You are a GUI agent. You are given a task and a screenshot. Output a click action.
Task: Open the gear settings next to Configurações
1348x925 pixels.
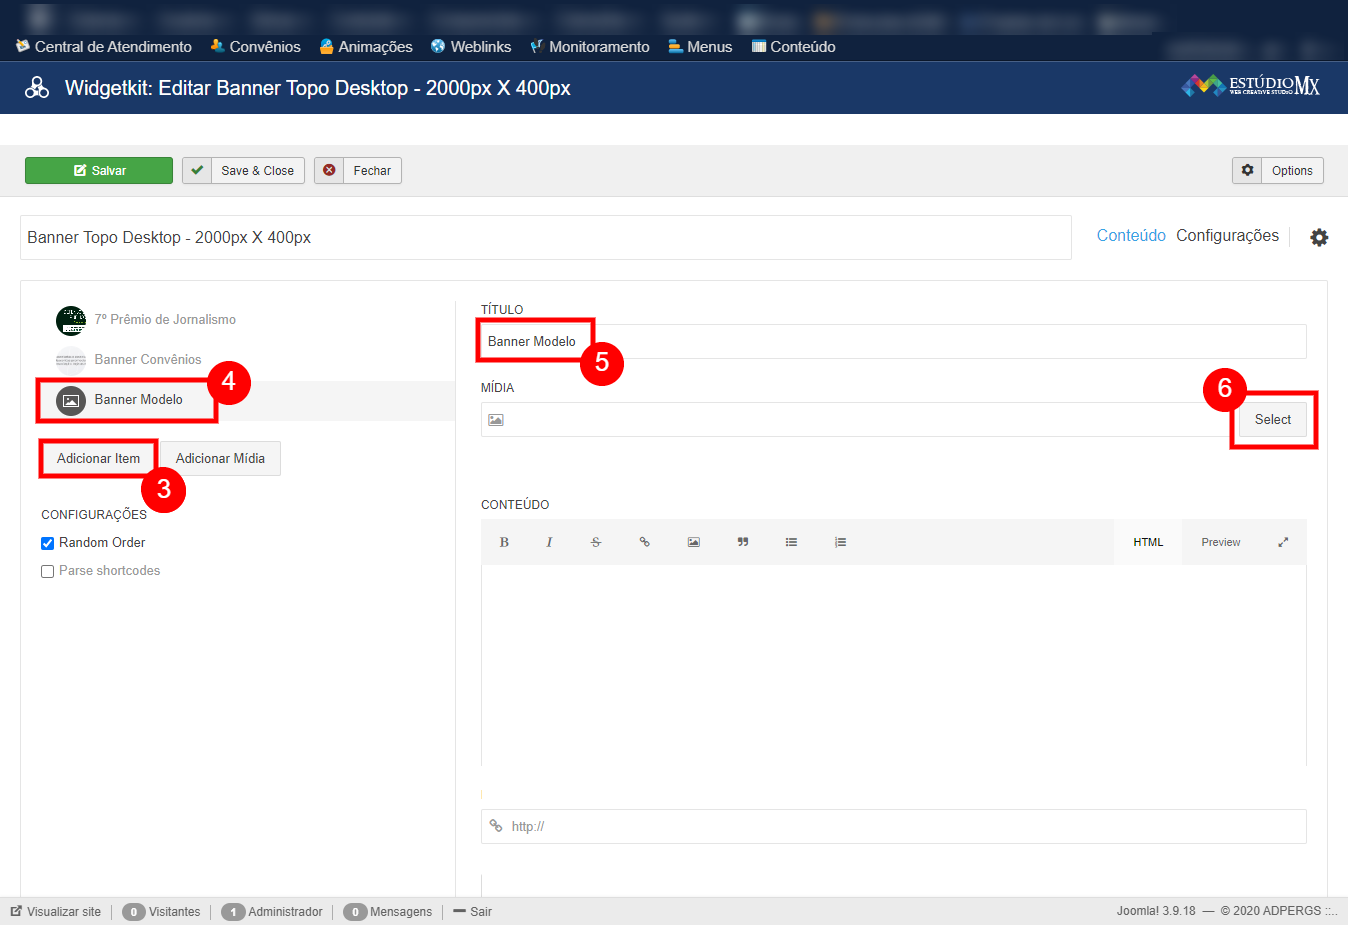pos(1319,237)
